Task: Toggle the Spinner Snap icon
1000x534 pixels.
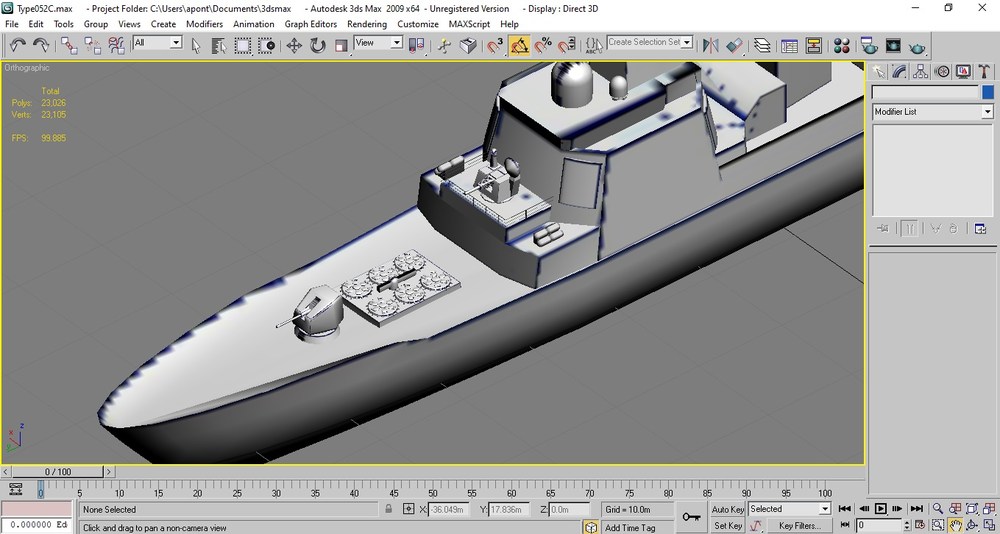Action: click(x=566, y=45)
